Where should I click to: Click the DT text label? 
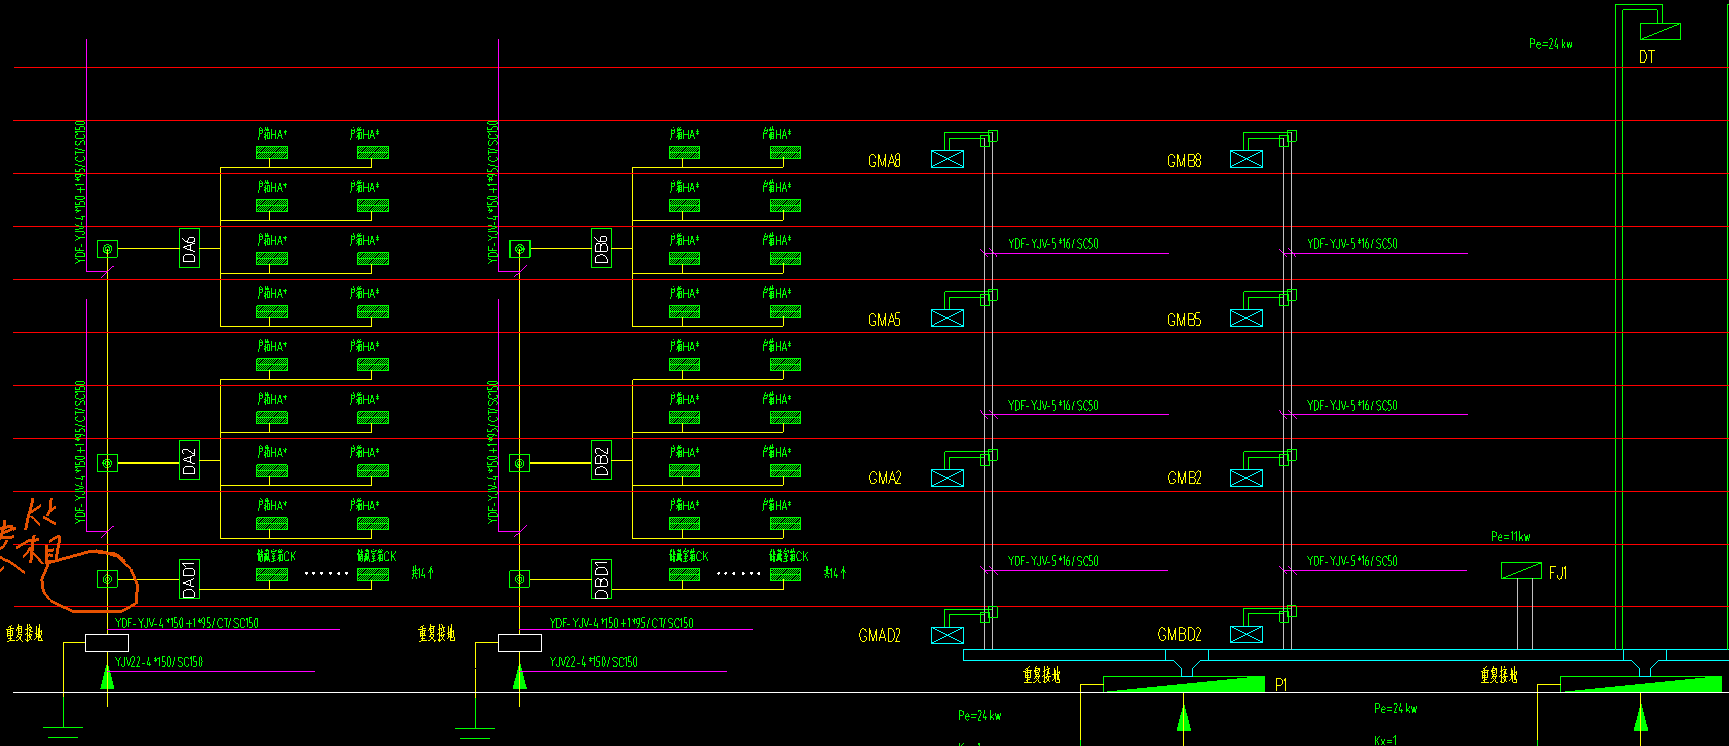(x=1647, y=57)
